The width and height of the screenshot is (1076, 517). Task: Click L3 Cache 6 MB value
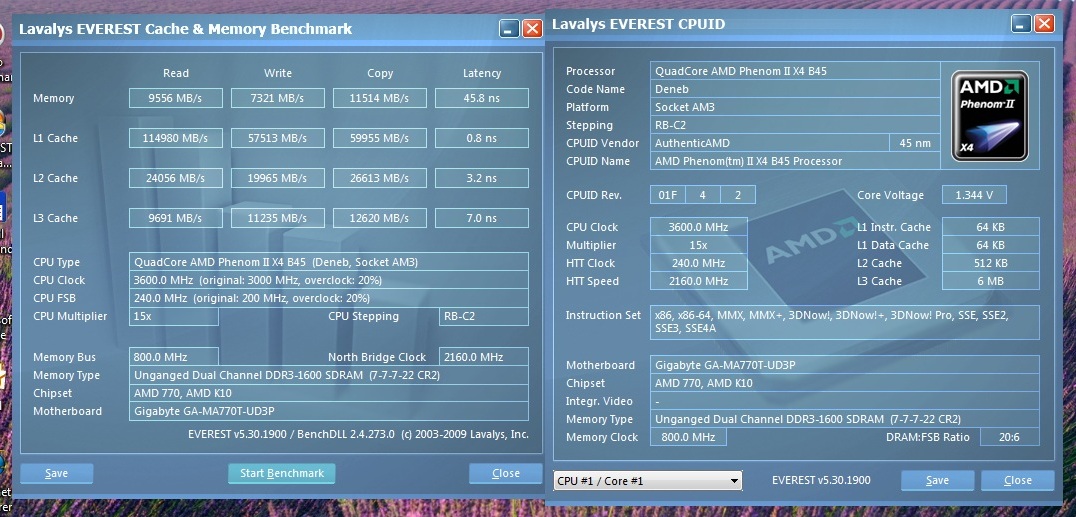pos(991,281)
